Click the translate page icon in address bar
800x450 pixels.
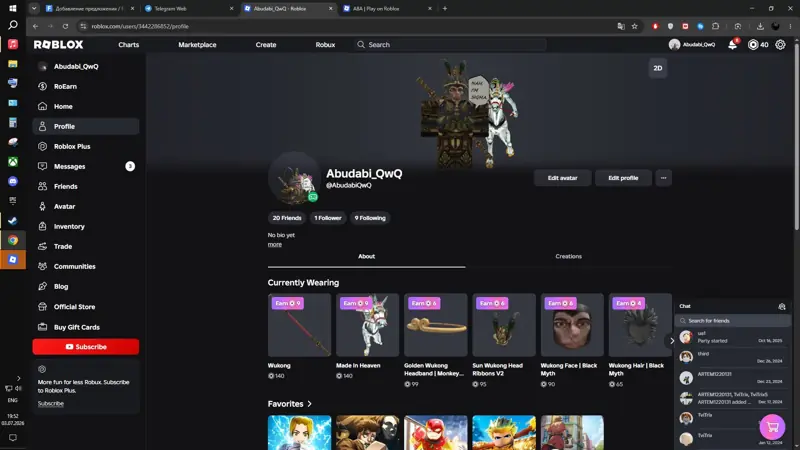[621, 26]
